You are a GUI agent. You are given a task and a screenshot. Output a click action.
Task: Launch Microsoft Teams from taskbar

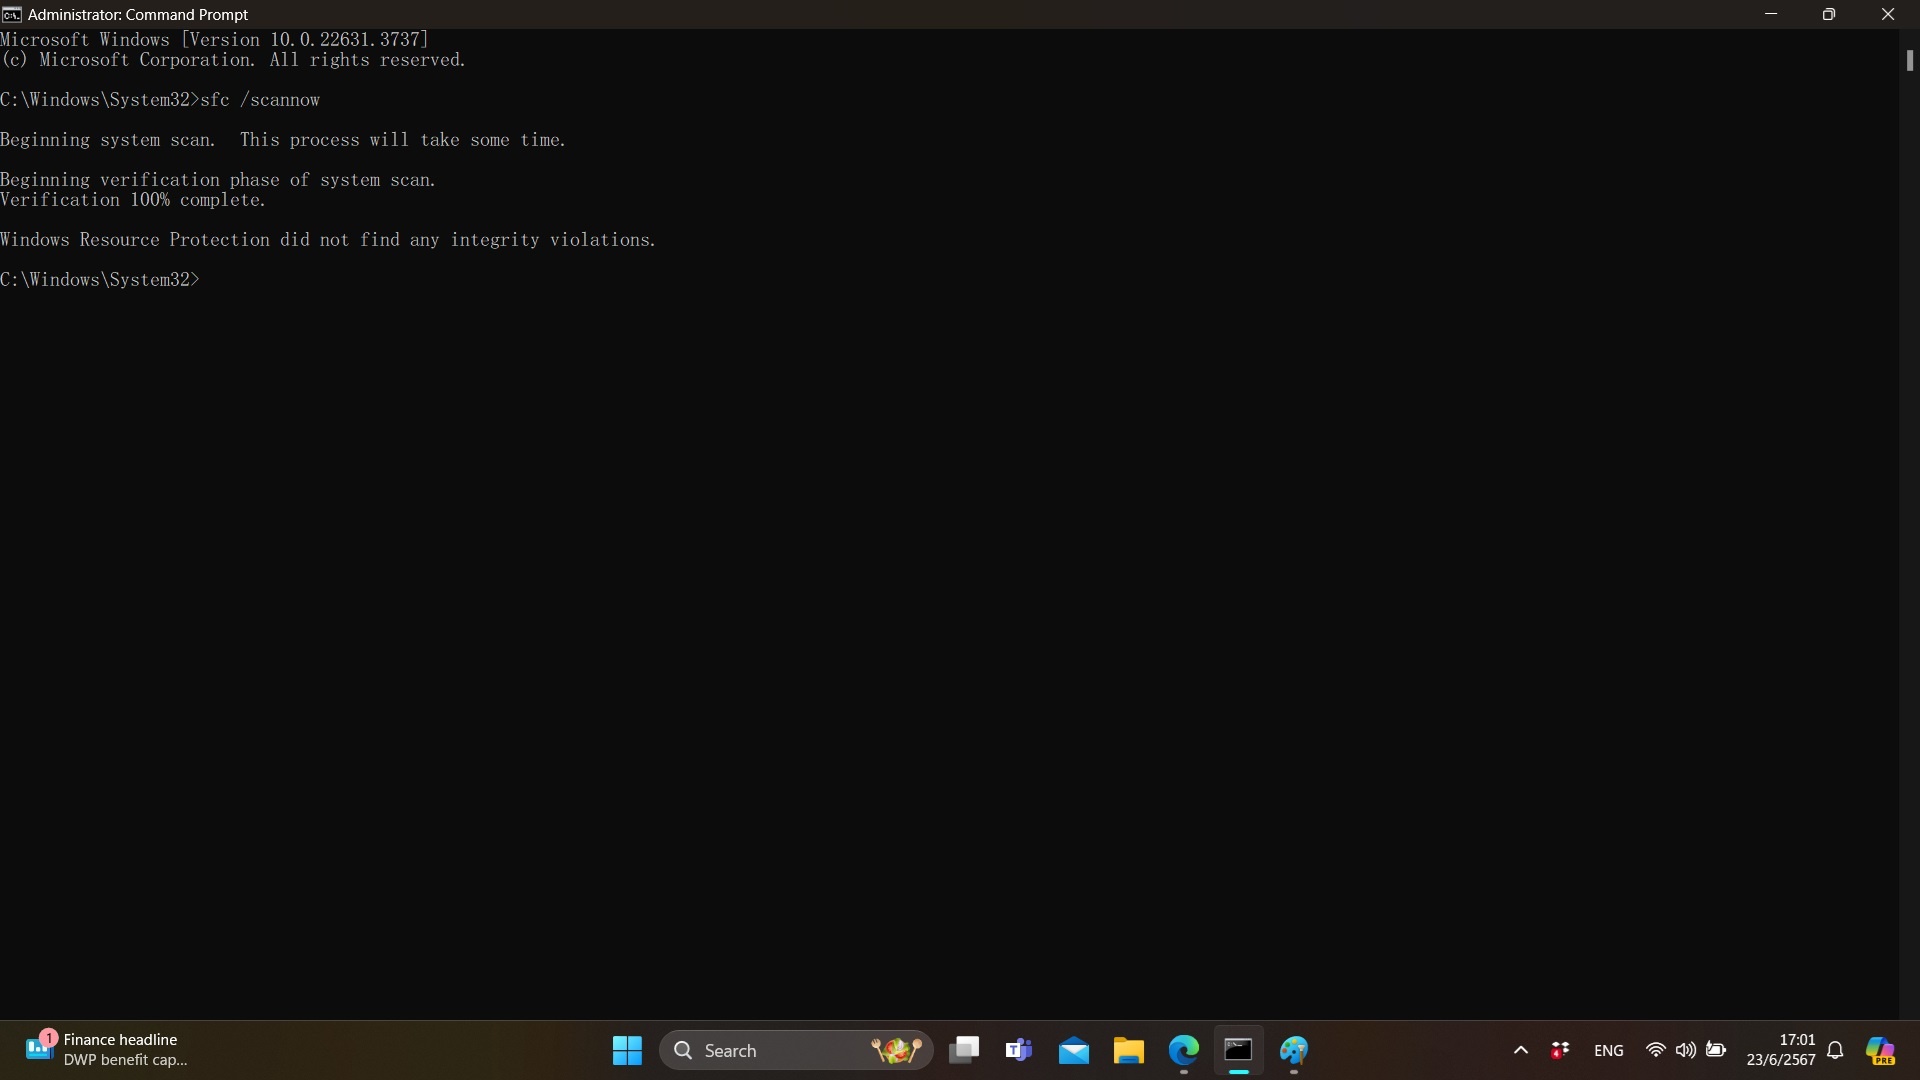click(x=1019, y=1050)
